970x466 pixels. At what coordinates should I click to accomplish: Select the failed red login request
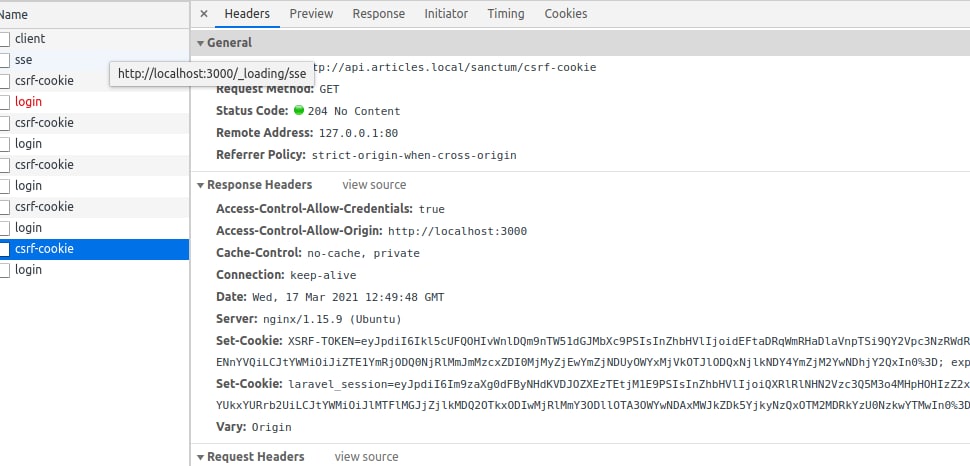(x=28, y=102)
